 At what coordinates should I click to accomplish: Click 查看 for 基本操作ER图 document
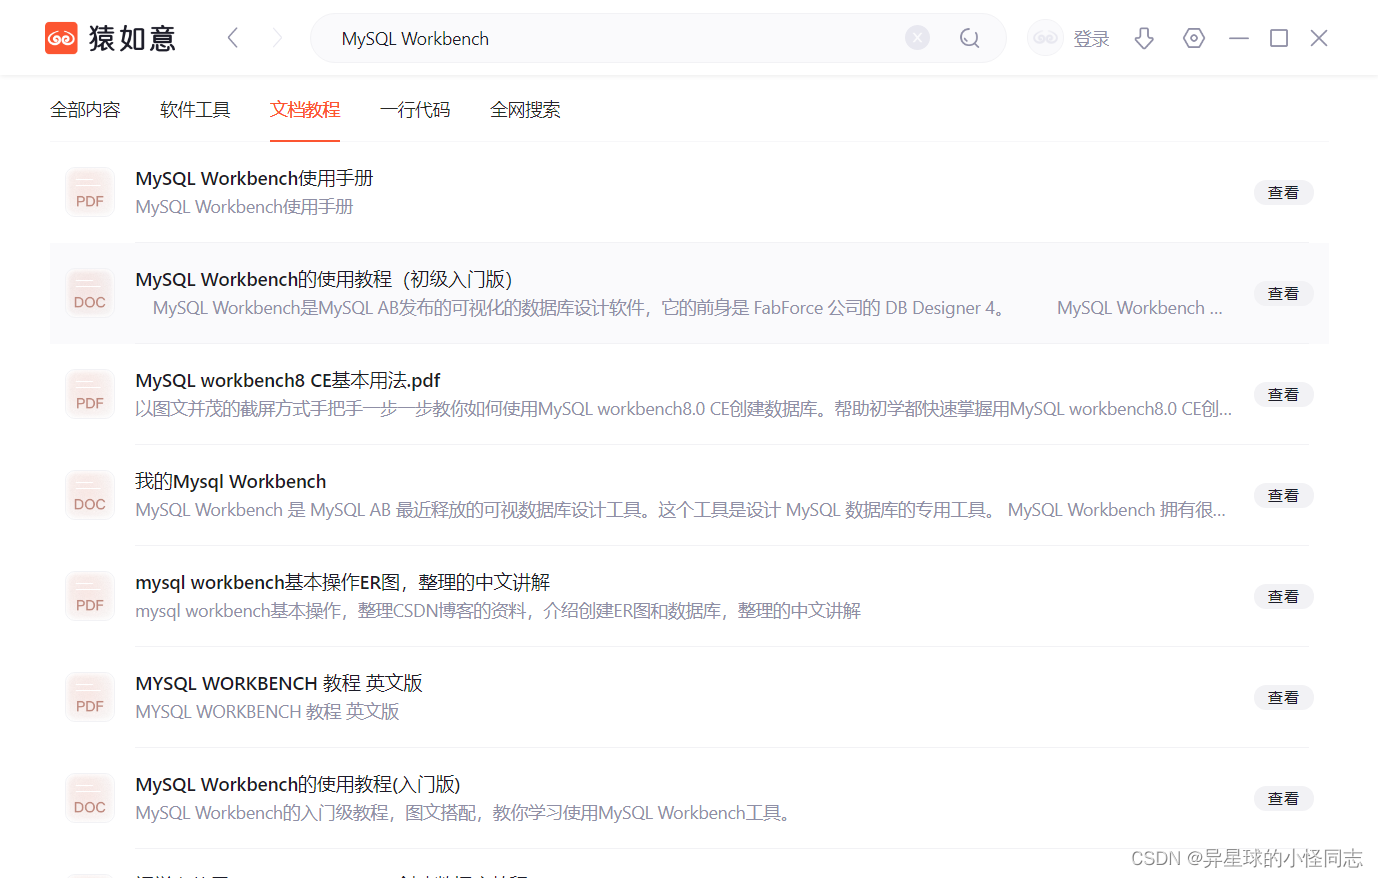1283,597
